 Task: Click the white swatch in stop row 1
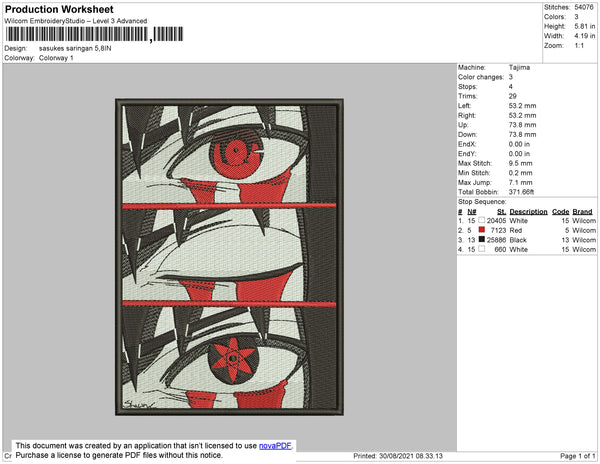click(x=481, y=220)
